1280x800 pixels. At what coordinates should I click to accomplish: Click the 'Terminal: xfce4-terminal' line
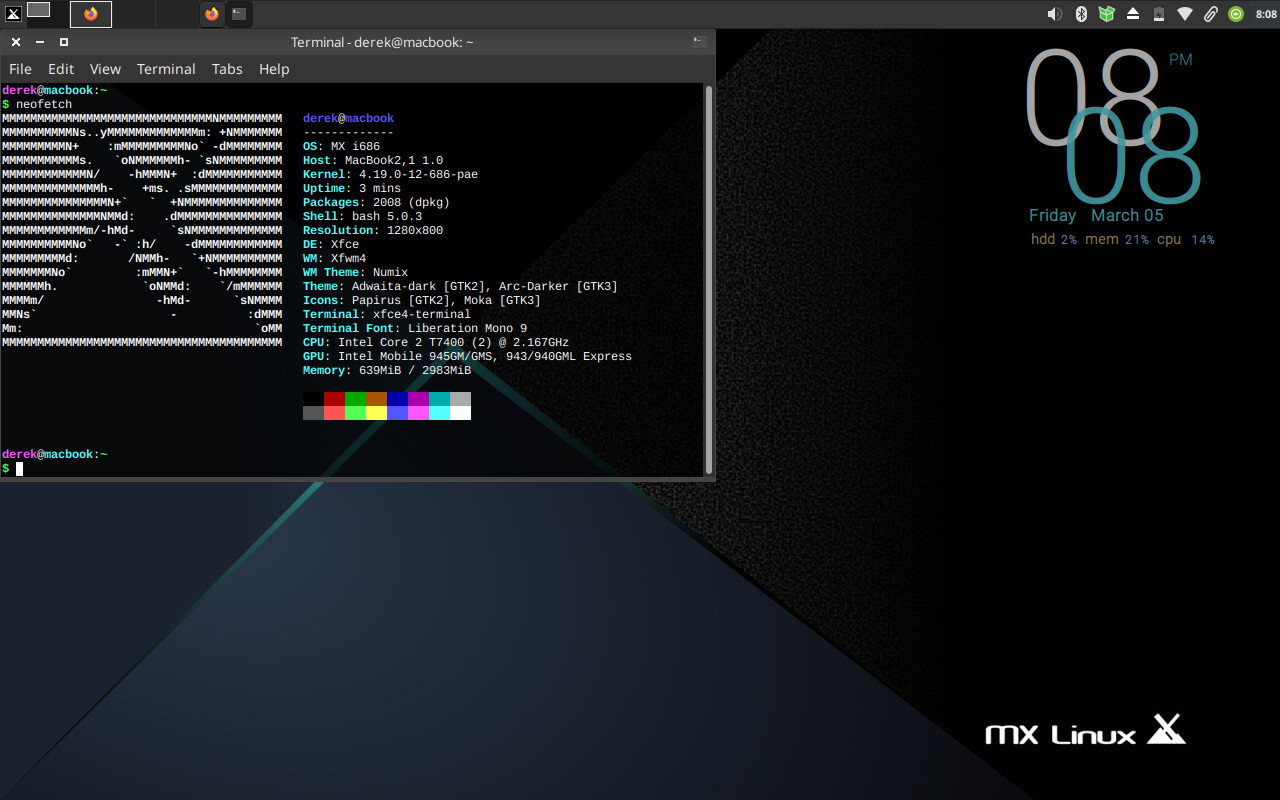point(387,314)
